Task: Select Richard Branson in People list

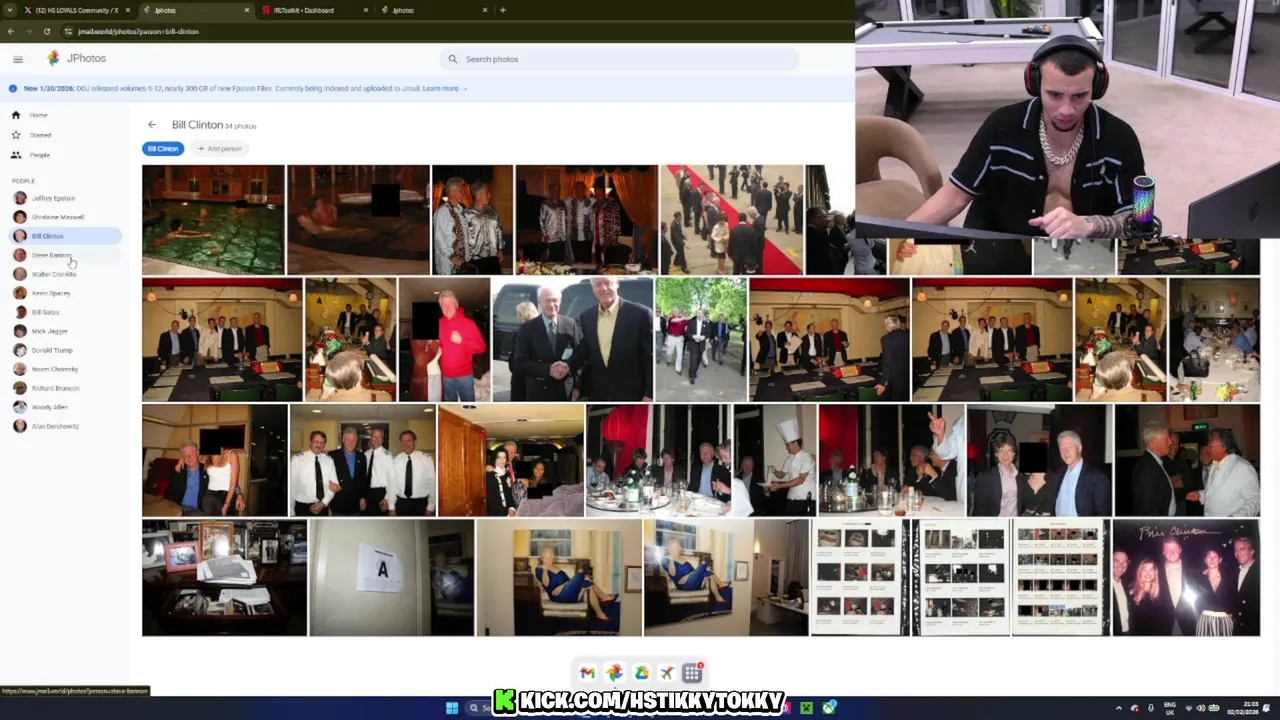Action: click(x=64, y=388)
